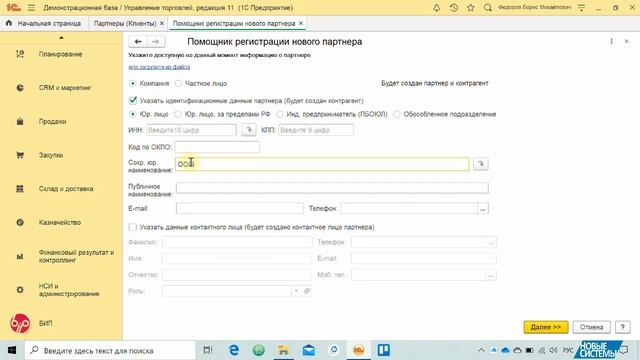Click the КПП input field

(316, 130)
